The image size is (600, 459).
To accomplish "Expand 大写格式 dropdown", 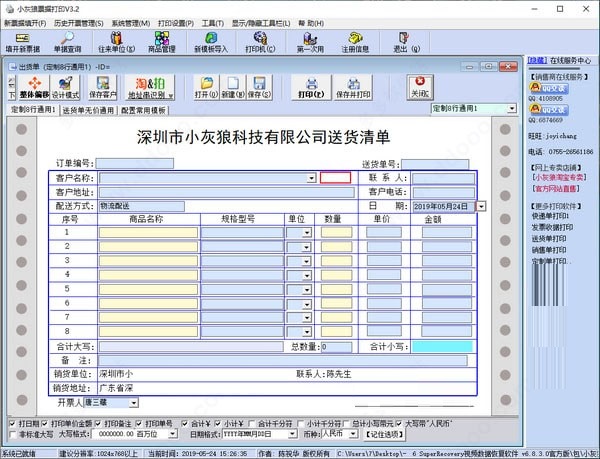I will (x=173, y=434).
